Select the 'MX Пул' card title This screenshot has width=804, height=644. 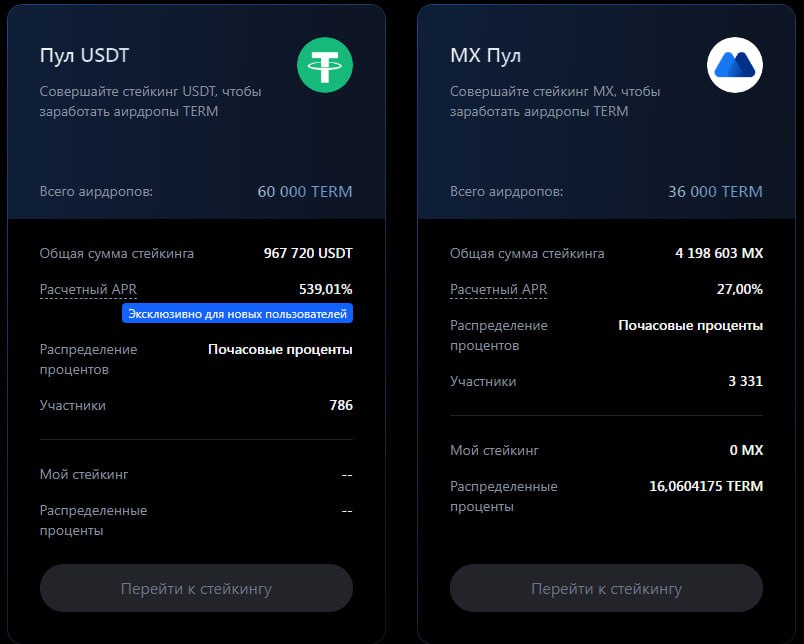click(485, 56)
